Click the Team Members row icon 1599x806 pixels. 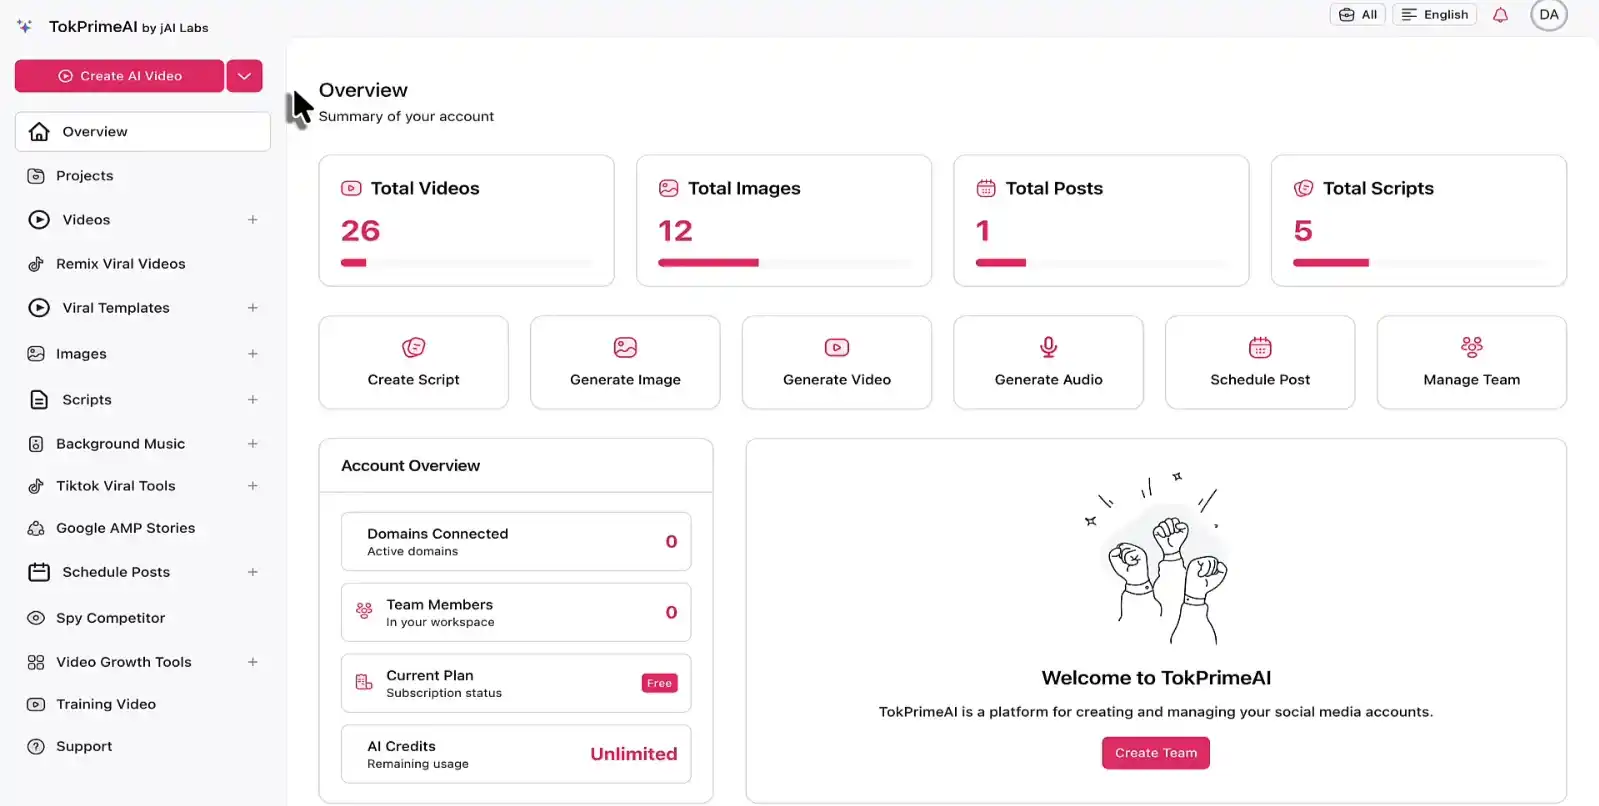(364, 611)
